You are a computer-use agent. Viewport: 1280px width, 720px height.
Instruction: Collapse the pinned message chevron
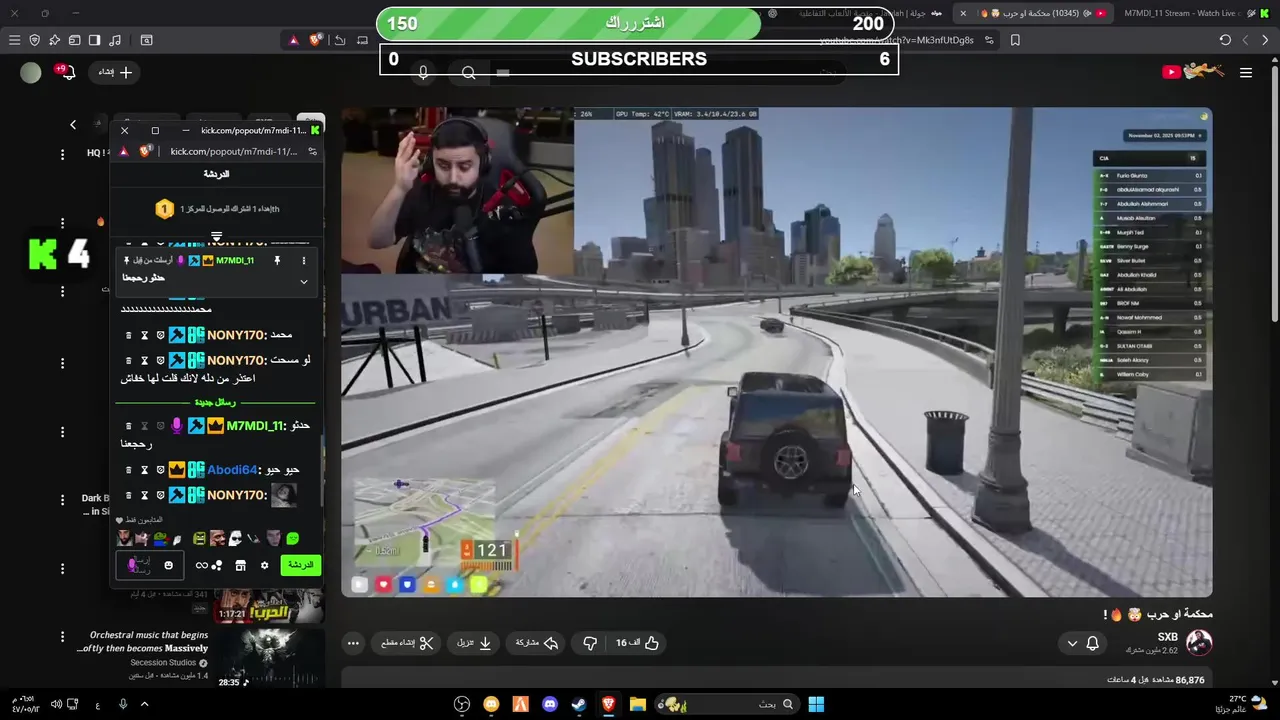point(304,281)
